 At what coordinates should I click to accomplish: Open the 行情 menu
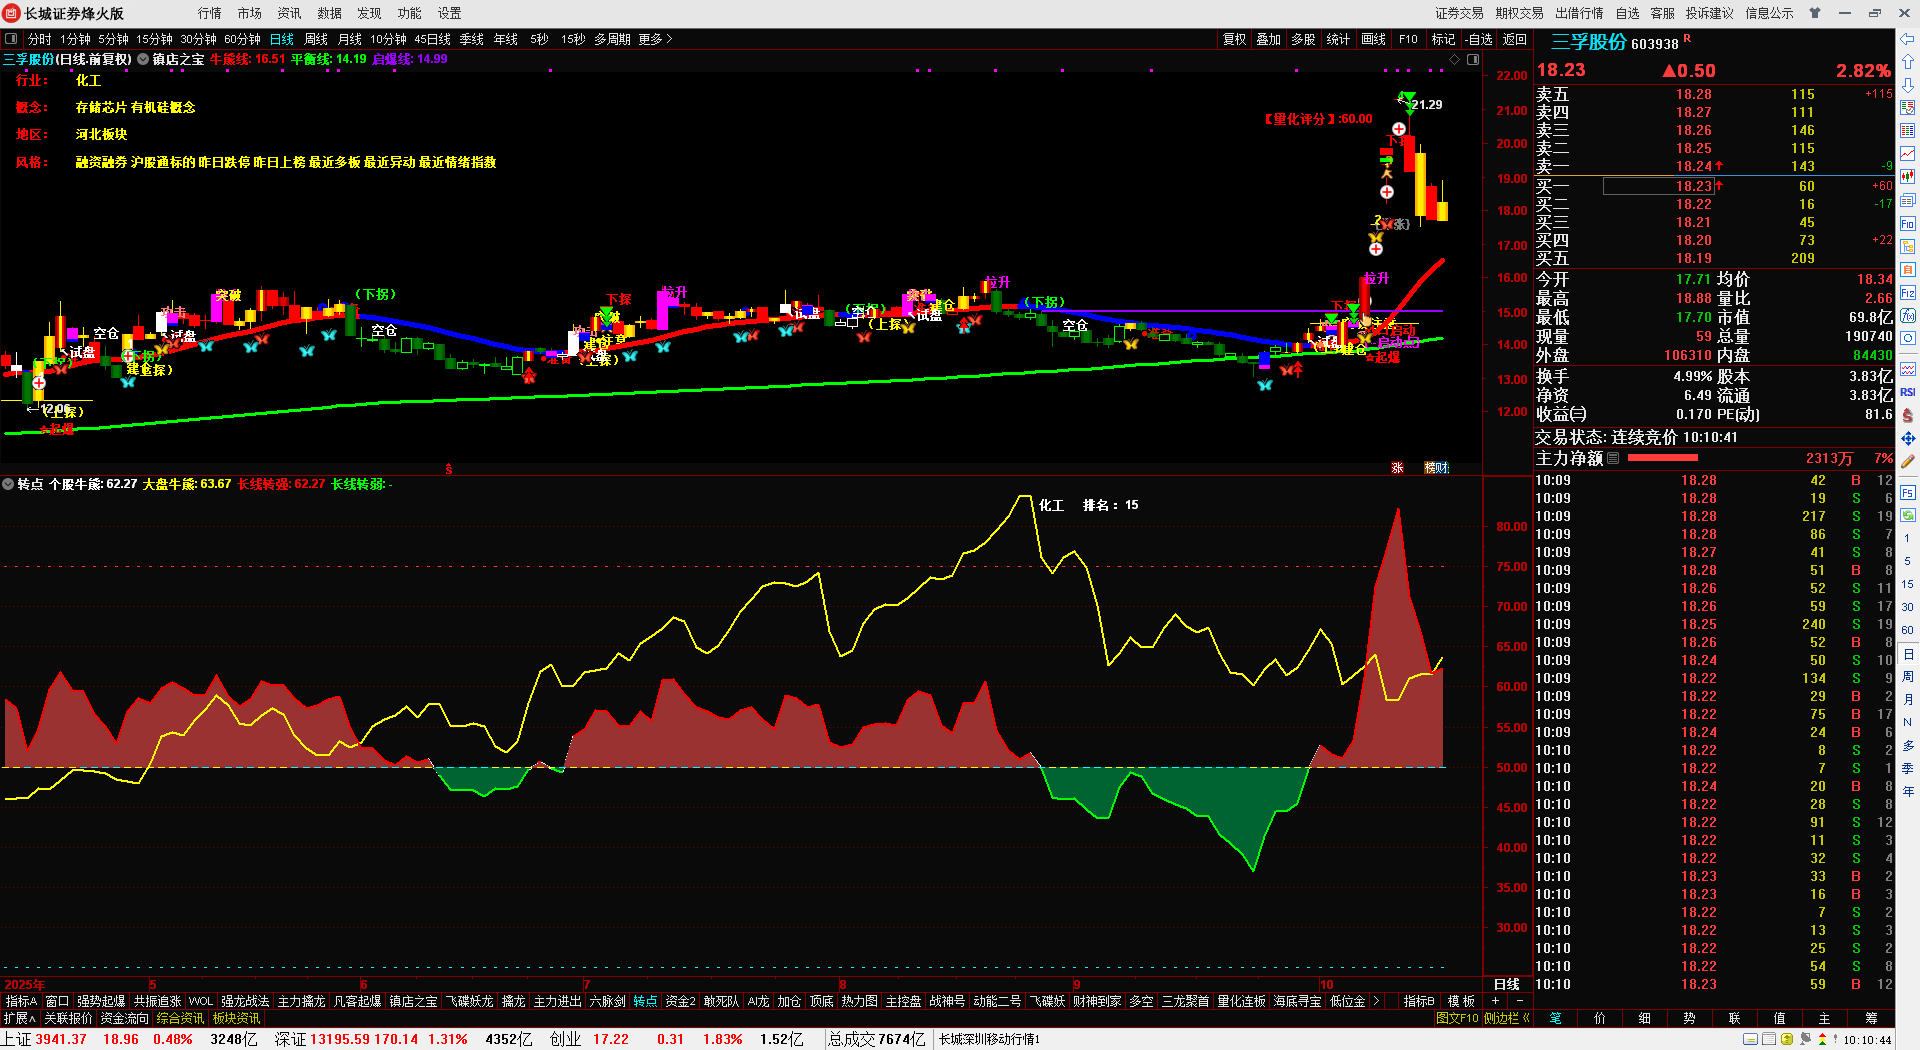tap(210, 13)
